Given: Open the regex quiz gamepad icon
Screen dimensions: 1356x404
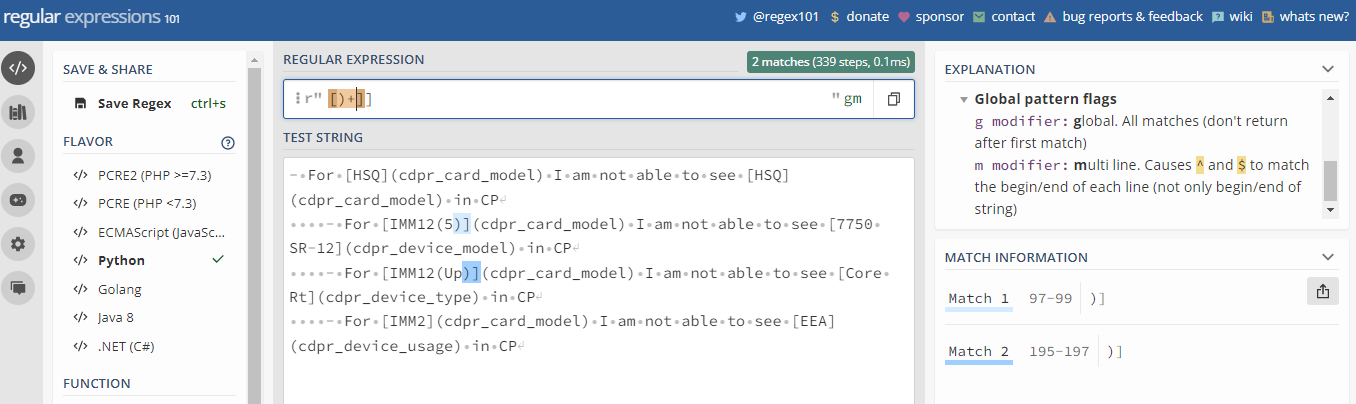Looking at the screenshot, I should (x=18, y=199).
